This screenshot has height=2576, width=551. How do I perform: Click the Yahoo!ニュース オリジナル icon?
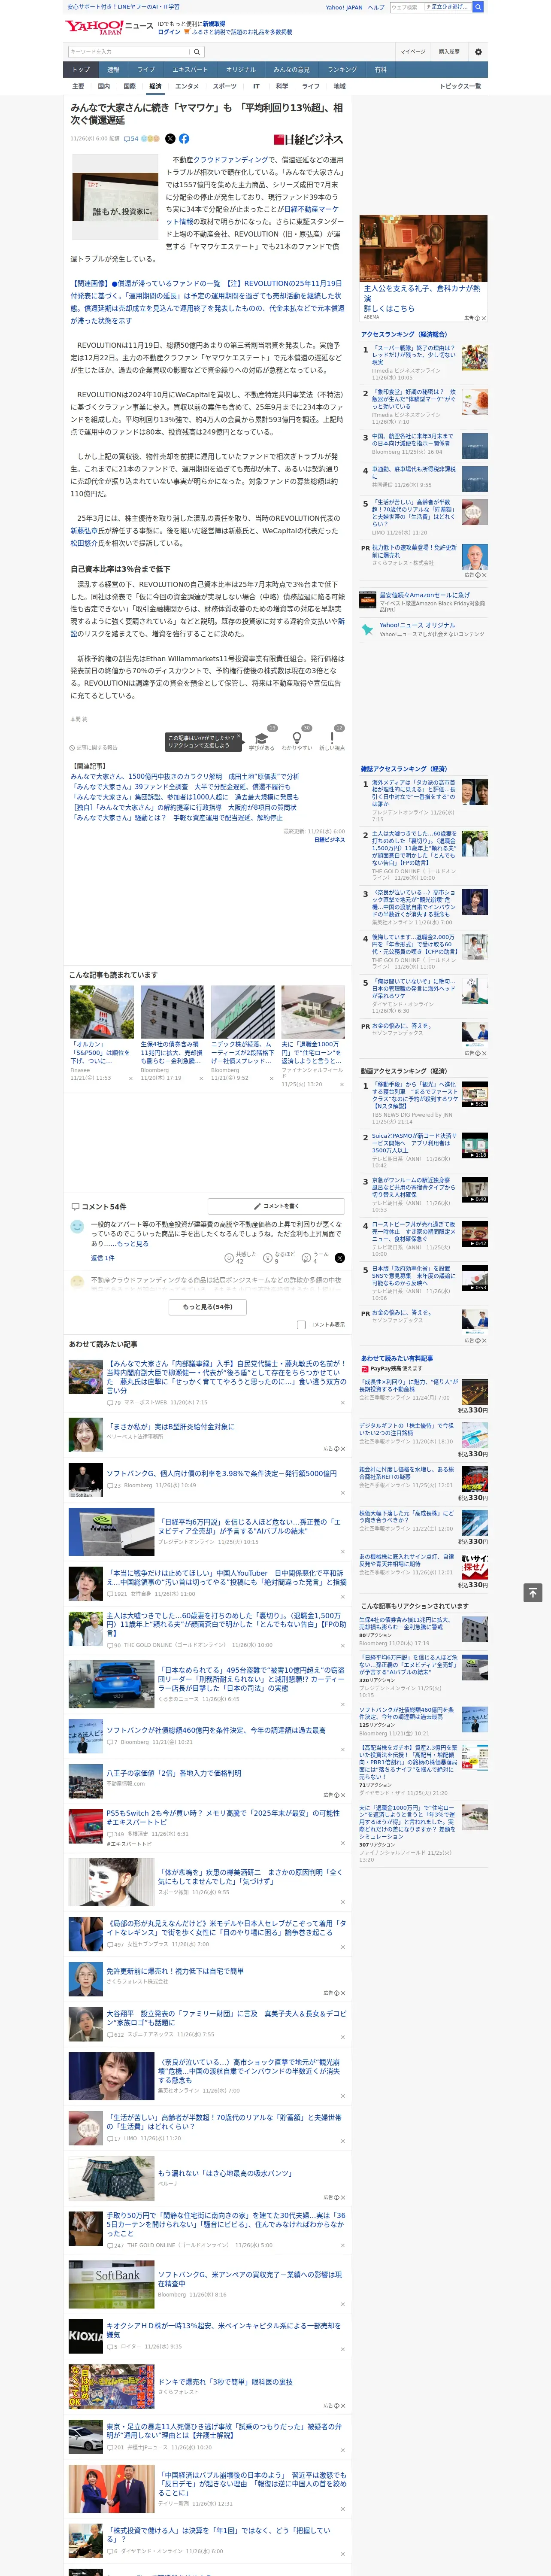click(368, 629)
